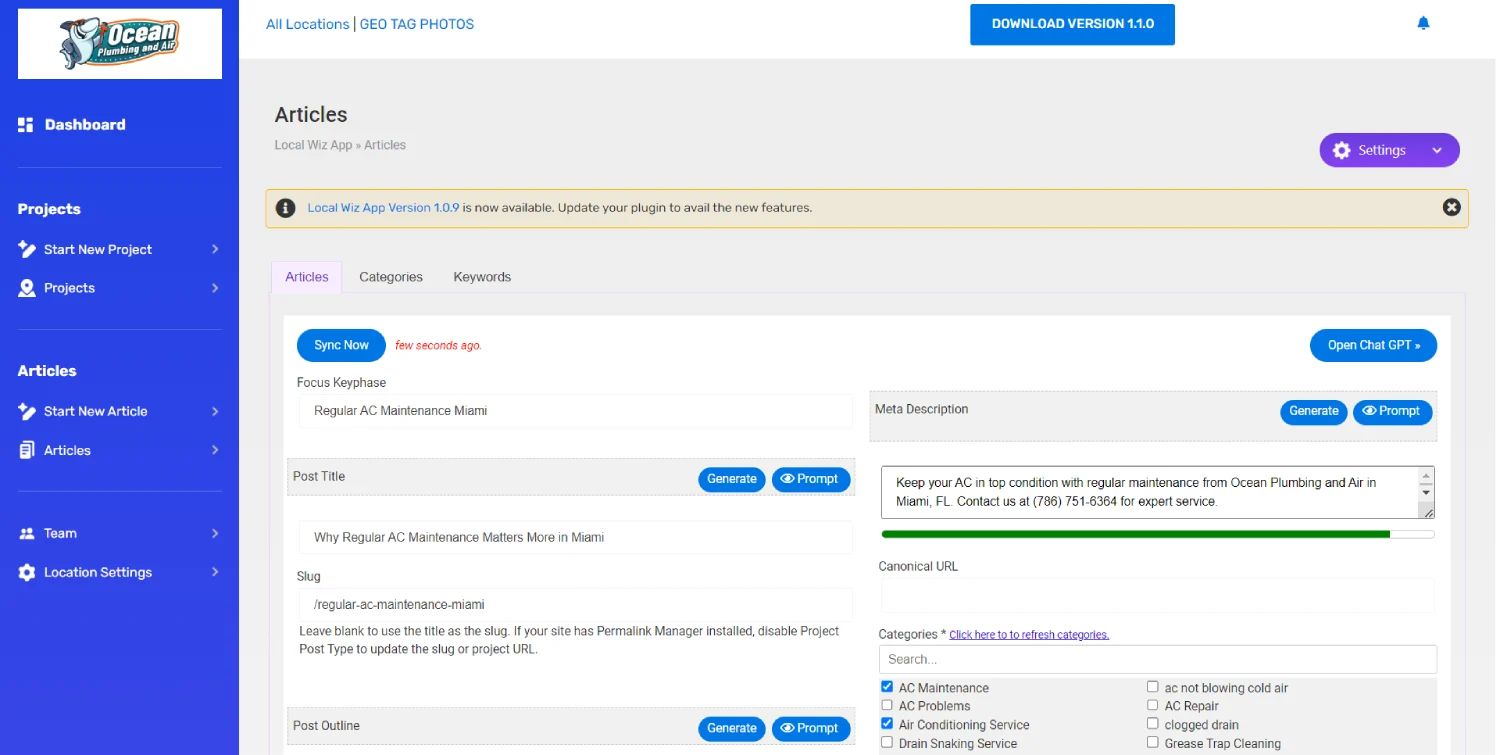Click the Canonical URL input field

click(x=1158, y=595)
